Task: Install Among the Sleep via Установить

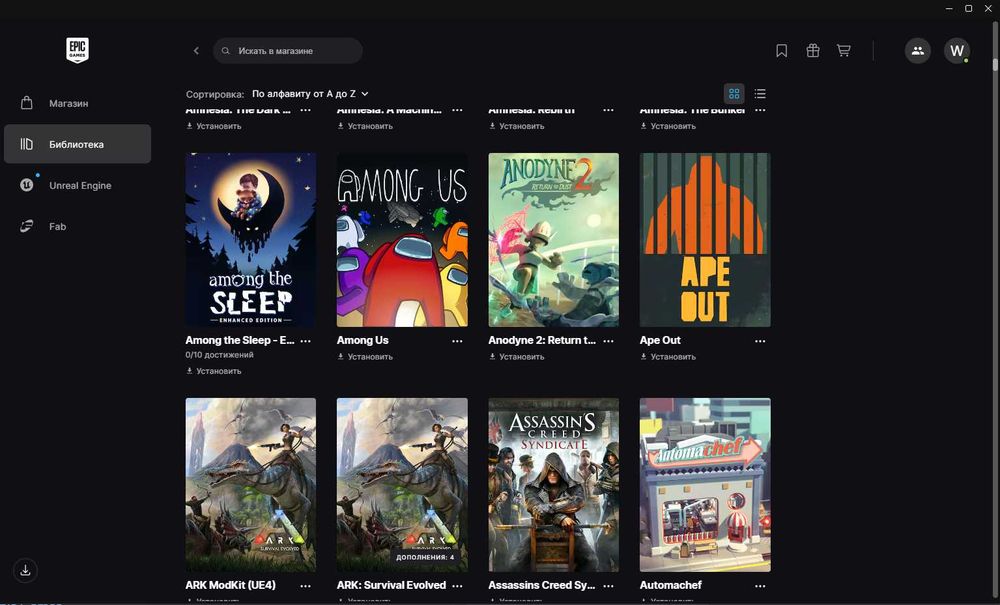Action: coord(214,371)
